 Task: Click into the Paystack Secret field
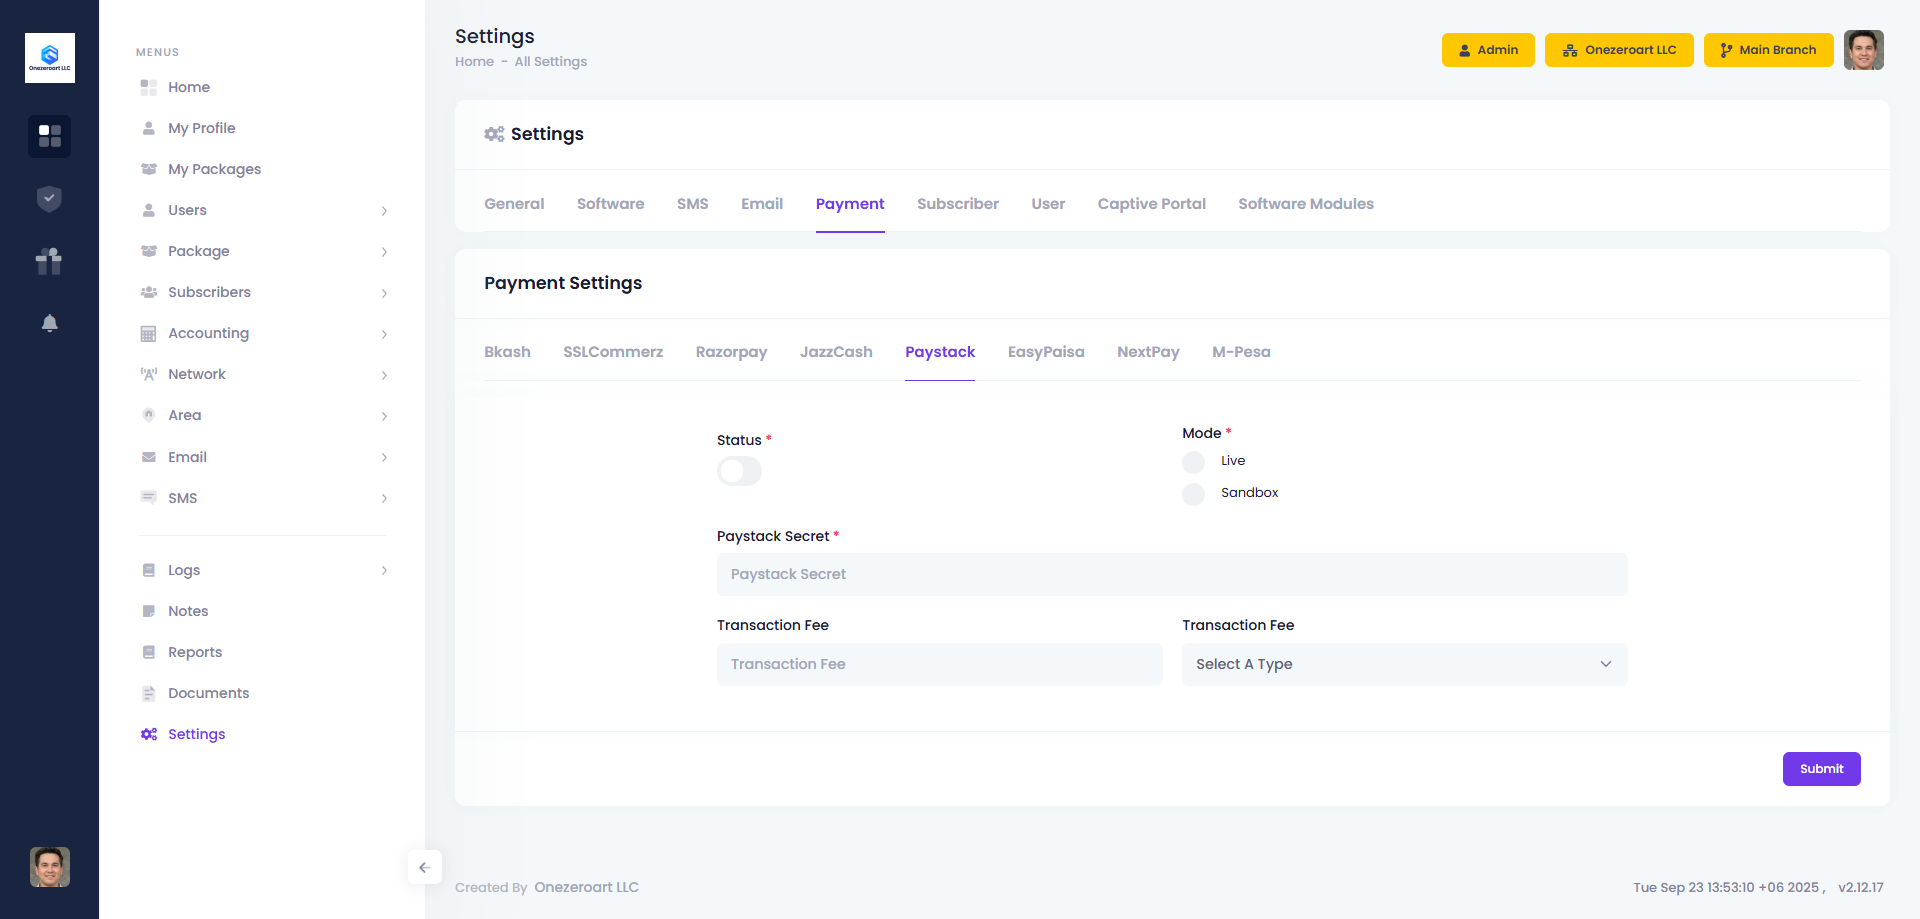click(x=1171, y=574)
